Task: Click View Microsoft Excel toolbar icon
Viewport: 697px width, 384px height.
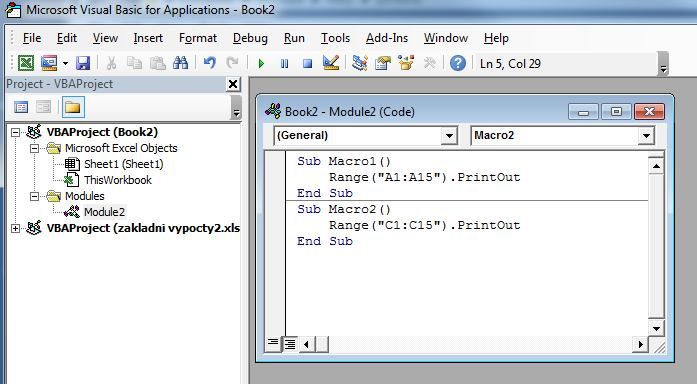Action: pos(26,63)
